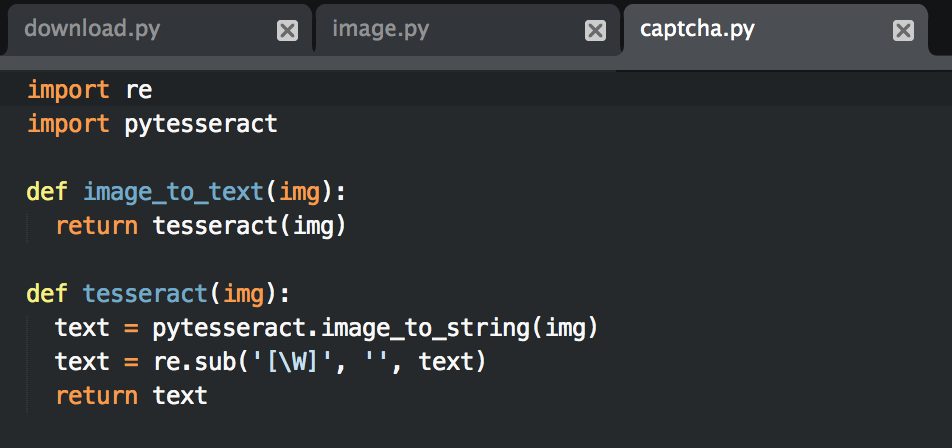Switch to the download.py tab

92,29
